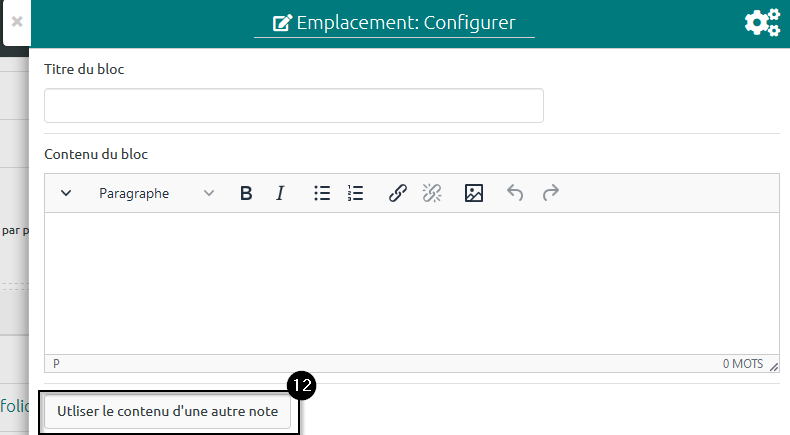
Task: Click the 0 MOTS word counter
Action: (x=742, y=364)
